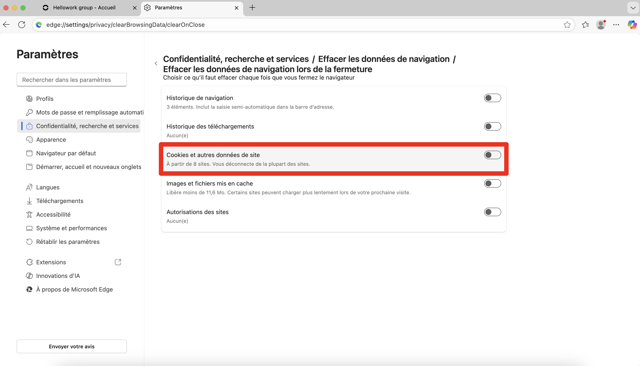Screen dimensions: 640x366
Task: Click Envoyer votre avis button
Action: 71,346
